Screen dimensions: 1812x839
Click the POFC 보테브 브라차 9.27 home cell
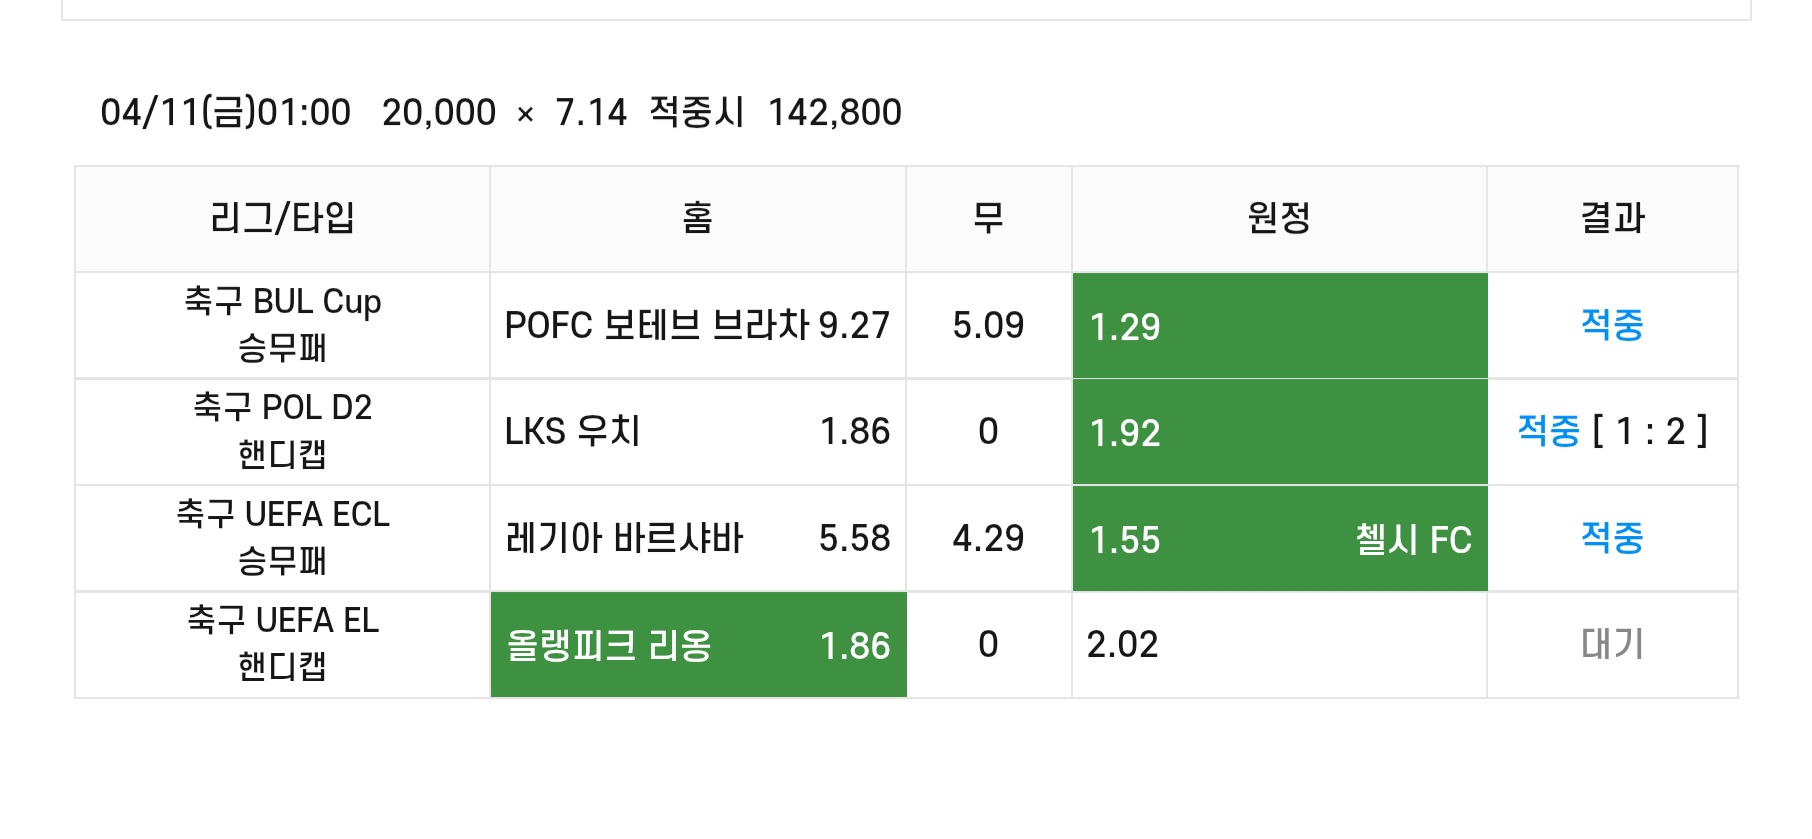pyautogui.click(x=698, y=325)
